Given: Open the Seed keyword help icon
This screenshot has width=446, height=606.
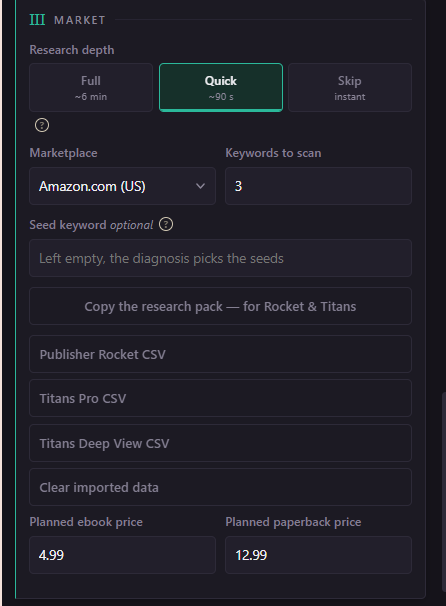Looking at the screenshot, I should coord(166,225).
